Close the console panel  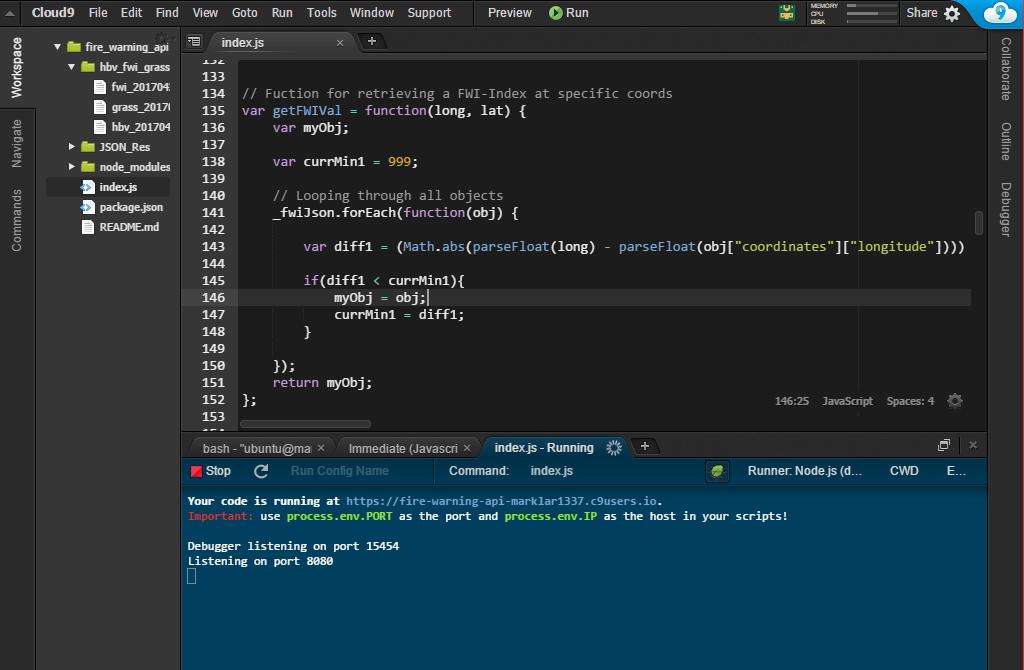(973, 445)
